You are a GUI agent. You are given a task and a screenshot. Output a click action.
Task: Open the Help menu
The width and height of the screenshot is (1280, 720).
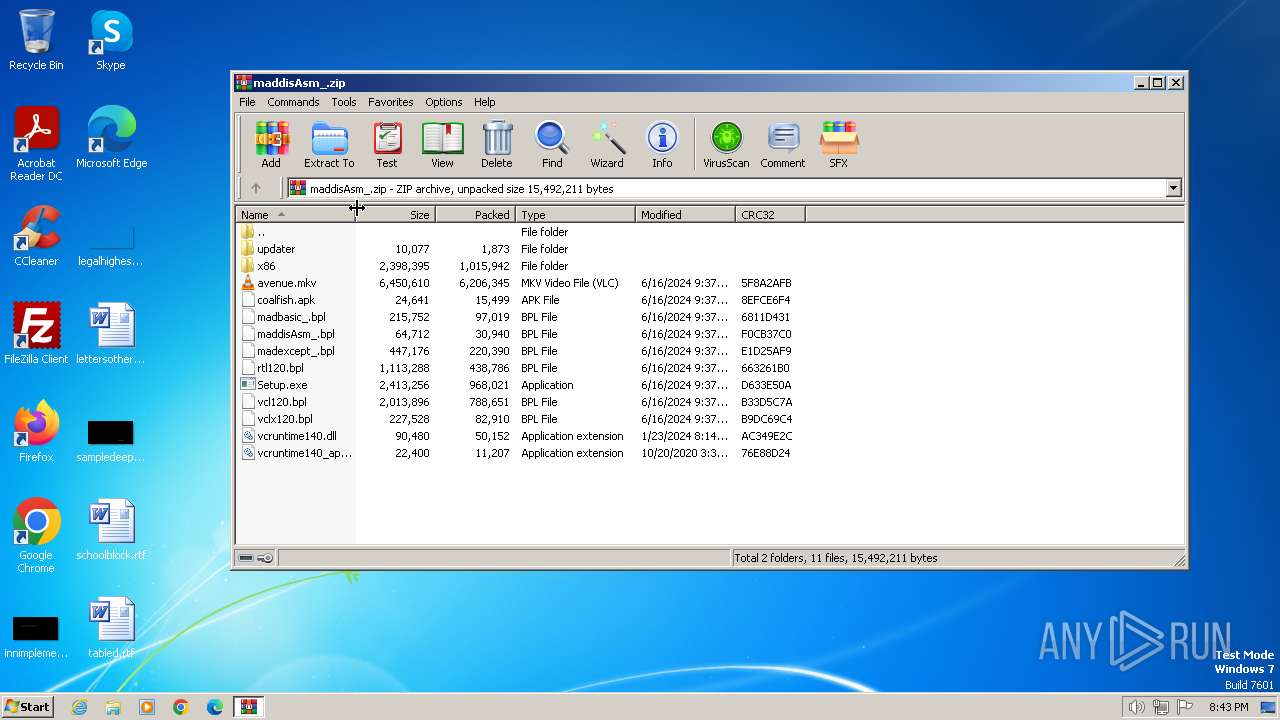click(x=485, y=102)
